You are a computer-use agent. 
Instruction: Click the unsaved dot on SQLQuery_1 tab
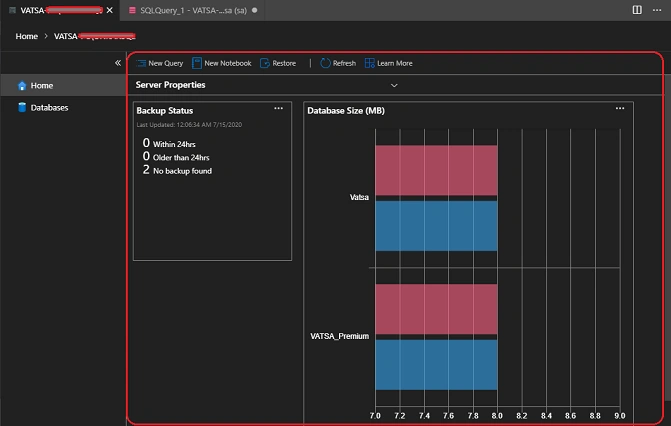pos(255,10)
